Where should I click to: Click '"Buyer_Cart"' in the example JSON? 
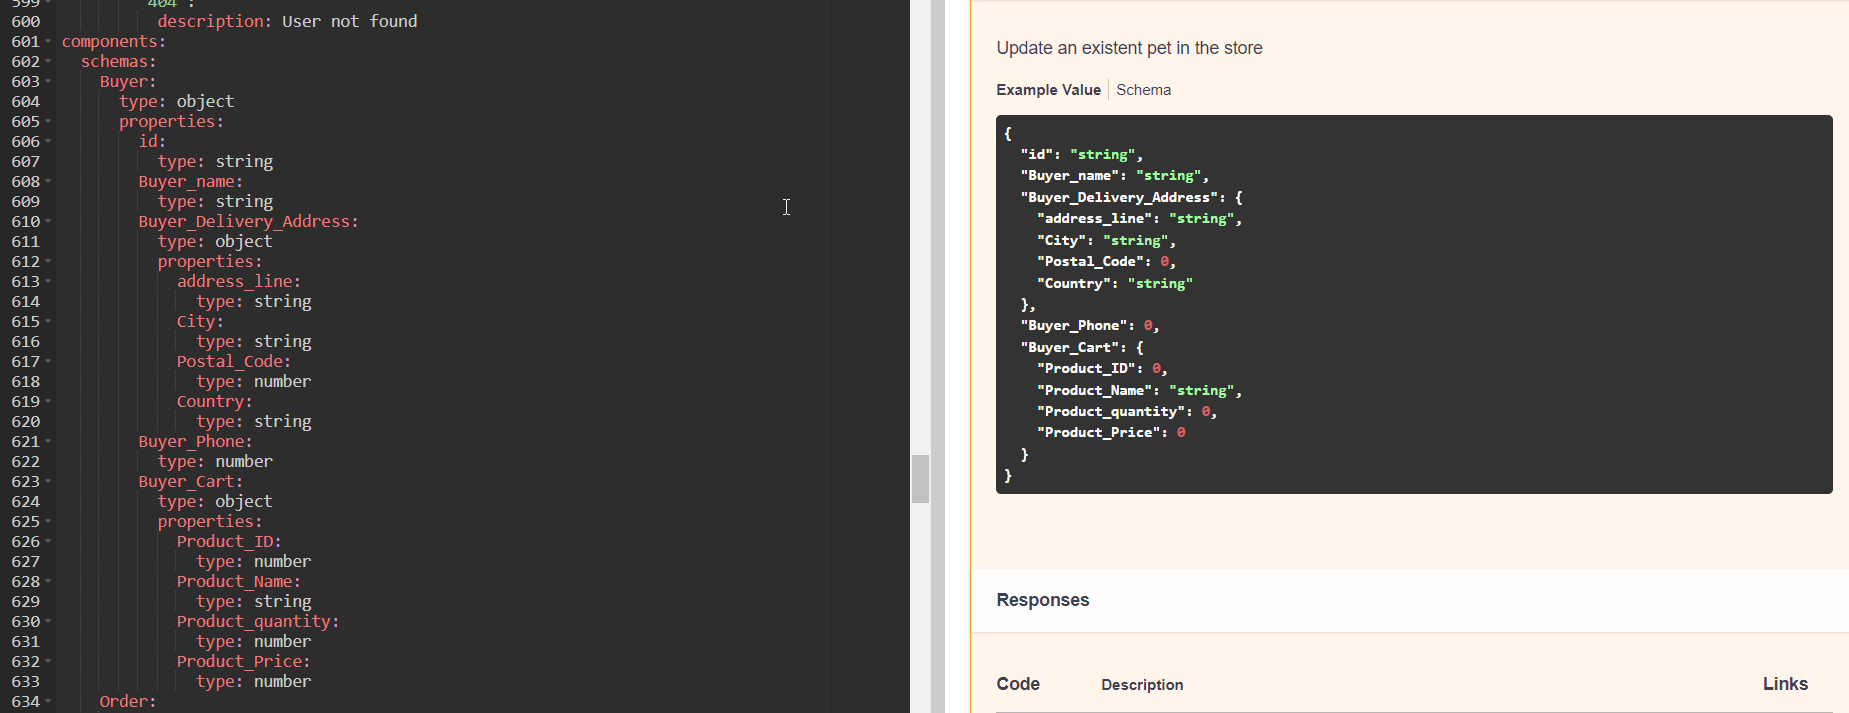tap(1070, 348)
